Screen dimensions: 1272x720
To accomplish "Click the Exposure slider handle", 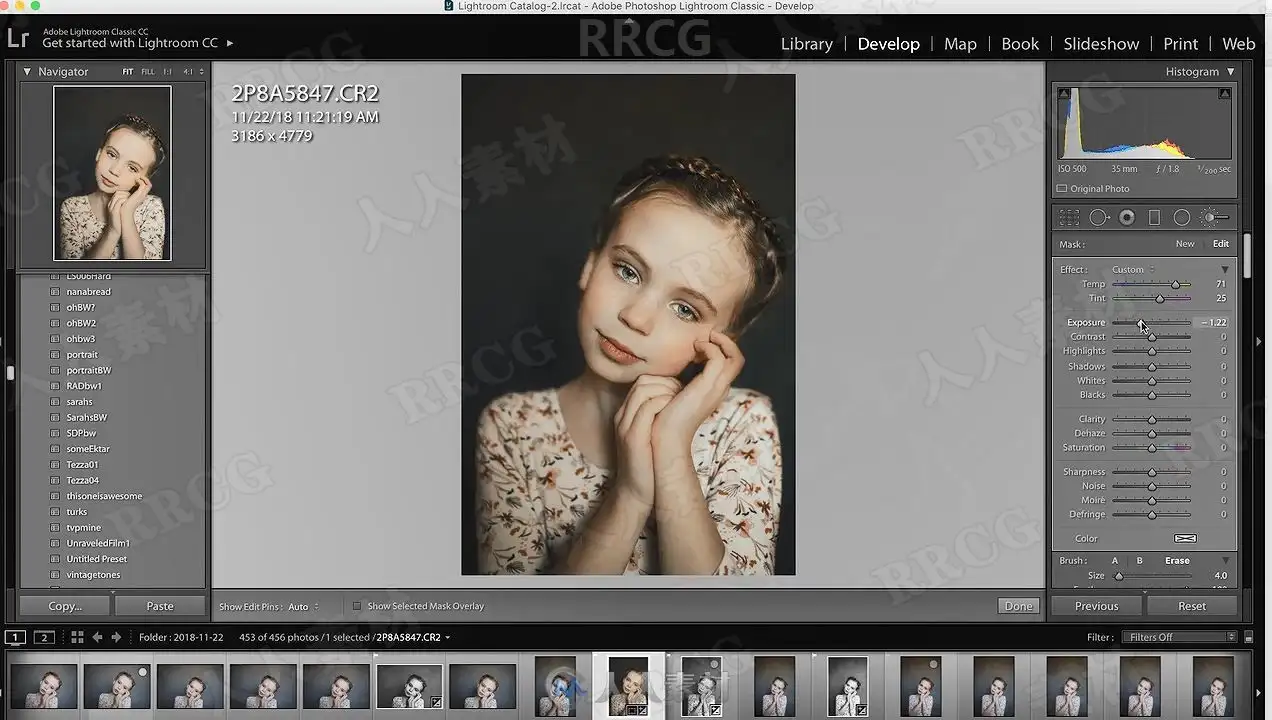I will click(x=1140, y=323).
